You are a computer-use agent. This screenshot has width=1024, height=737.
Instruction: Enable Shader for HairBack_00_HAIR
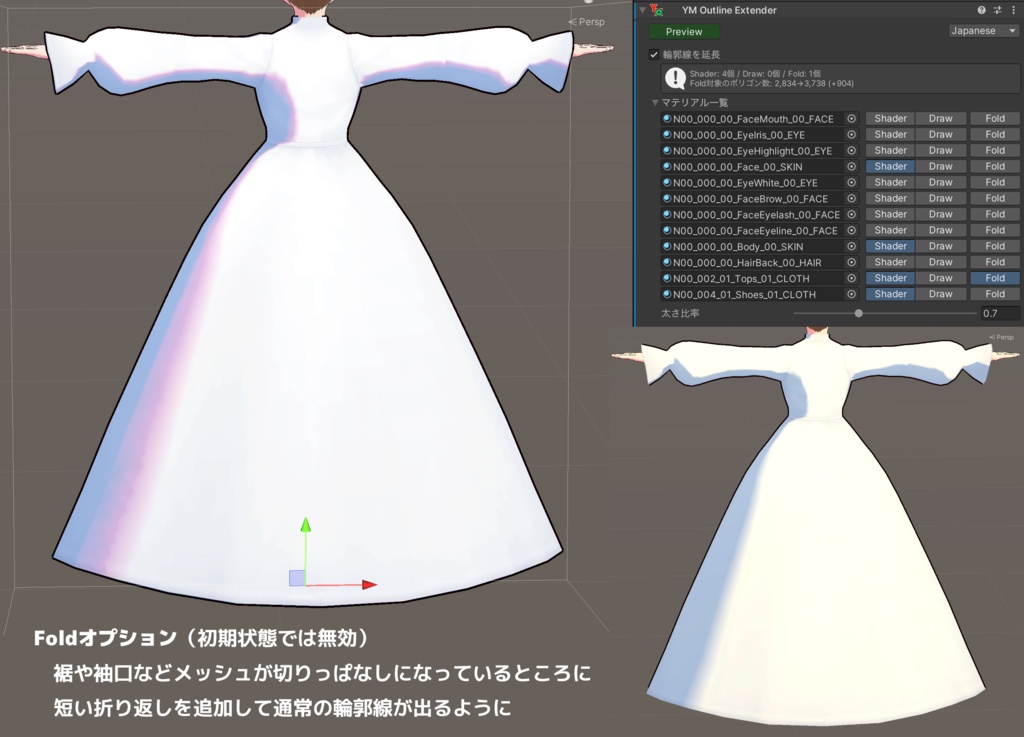pos(890,262)
